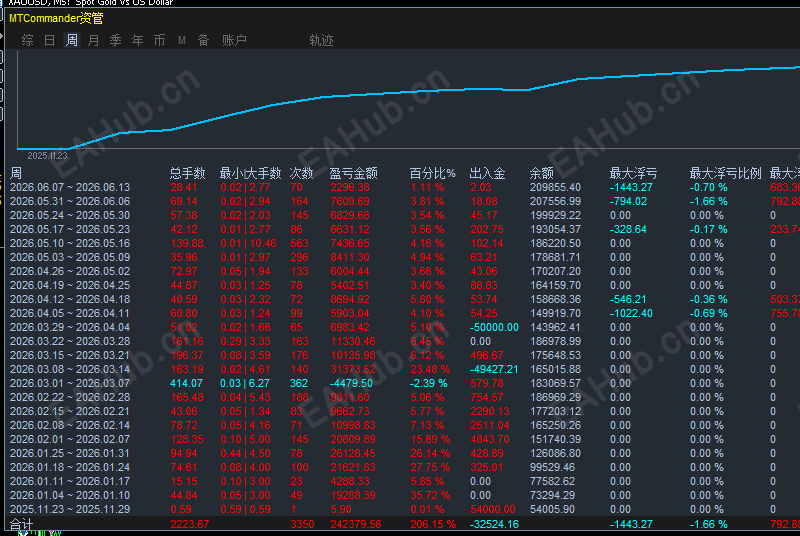Select week row 2026.02.01 ~ 2026.02.07
Viewport: 800px width, 536px height.
[403, 439]
